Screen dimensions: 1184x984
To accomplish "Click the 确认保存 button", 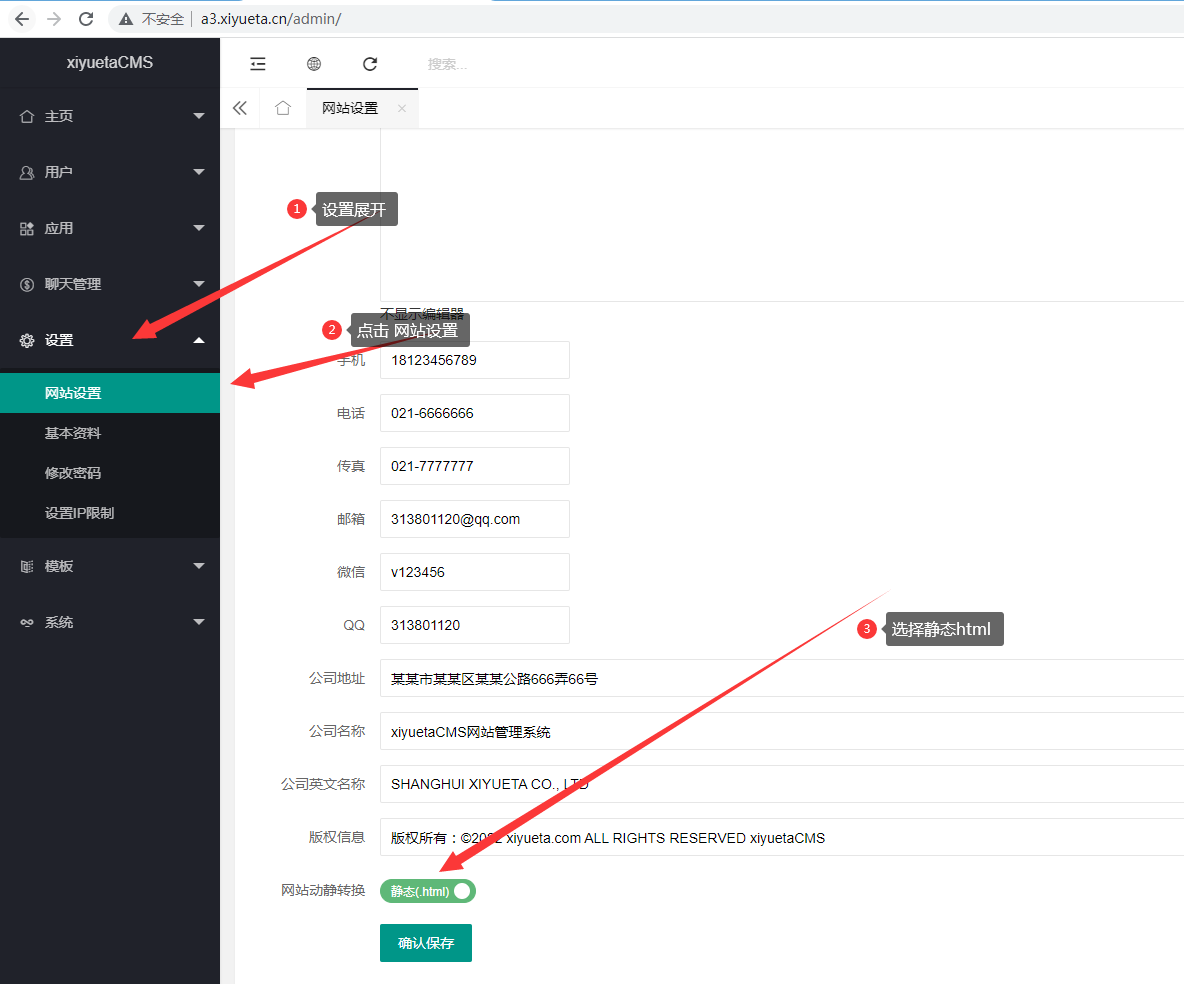I will tap(426, 943).
